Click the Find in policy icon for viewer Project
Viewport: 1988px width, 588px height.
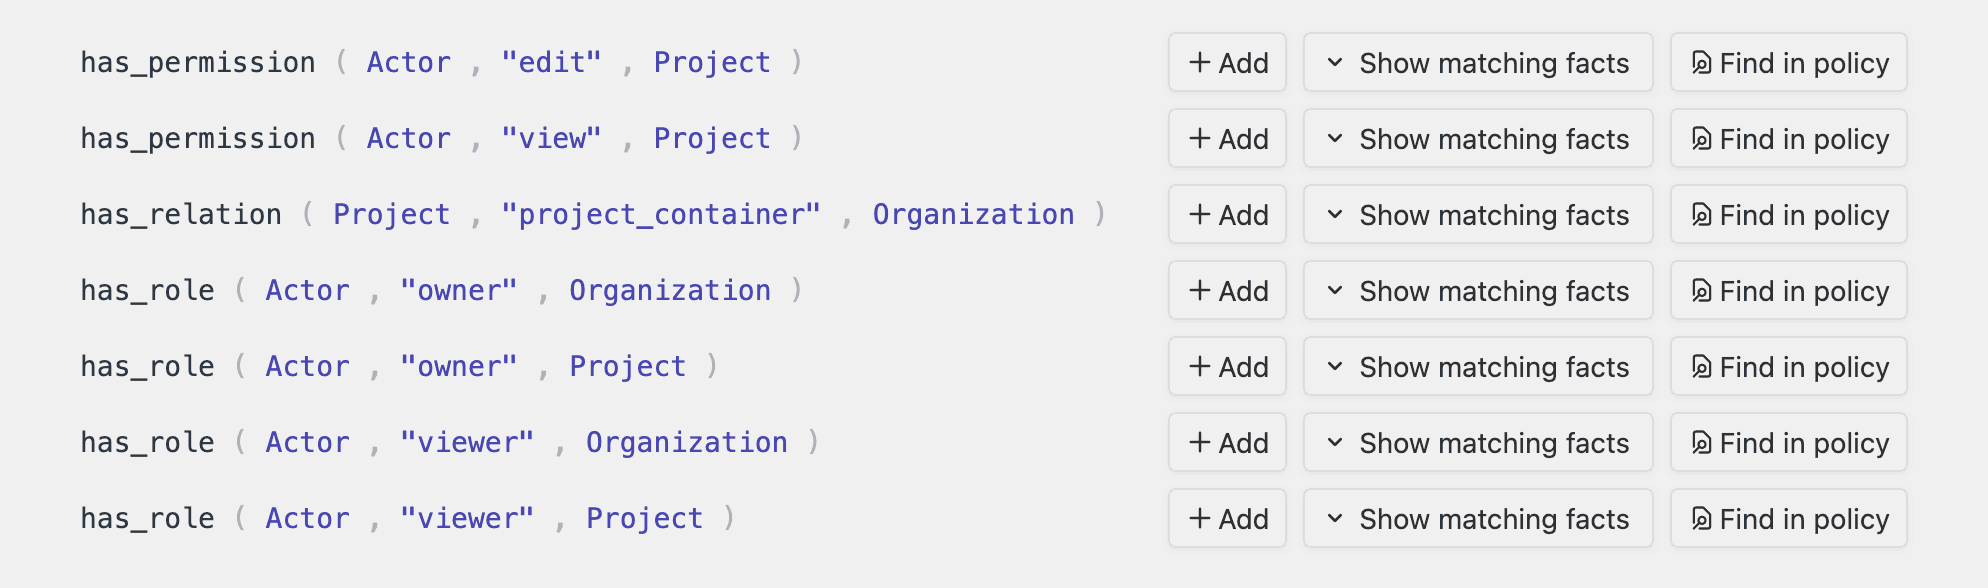click(x=1701, y=519)
